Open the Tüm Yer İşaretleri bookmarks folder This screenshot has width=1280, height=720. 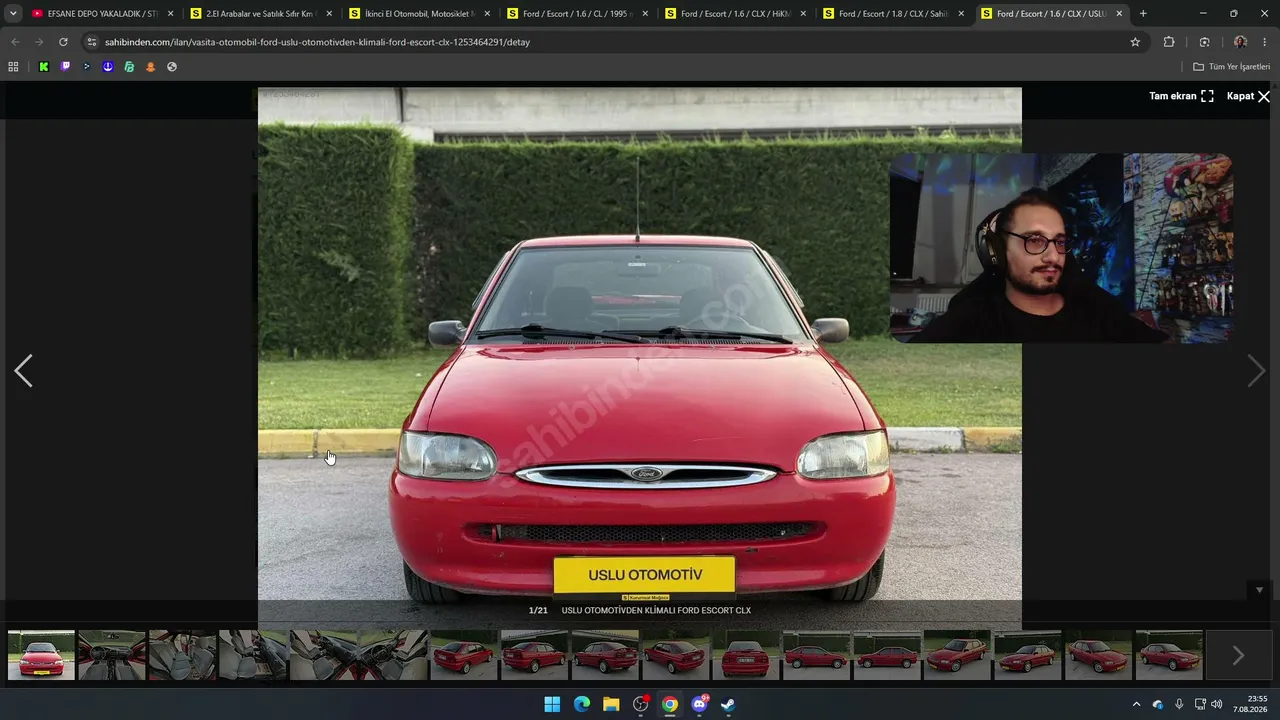point(1231,67)
